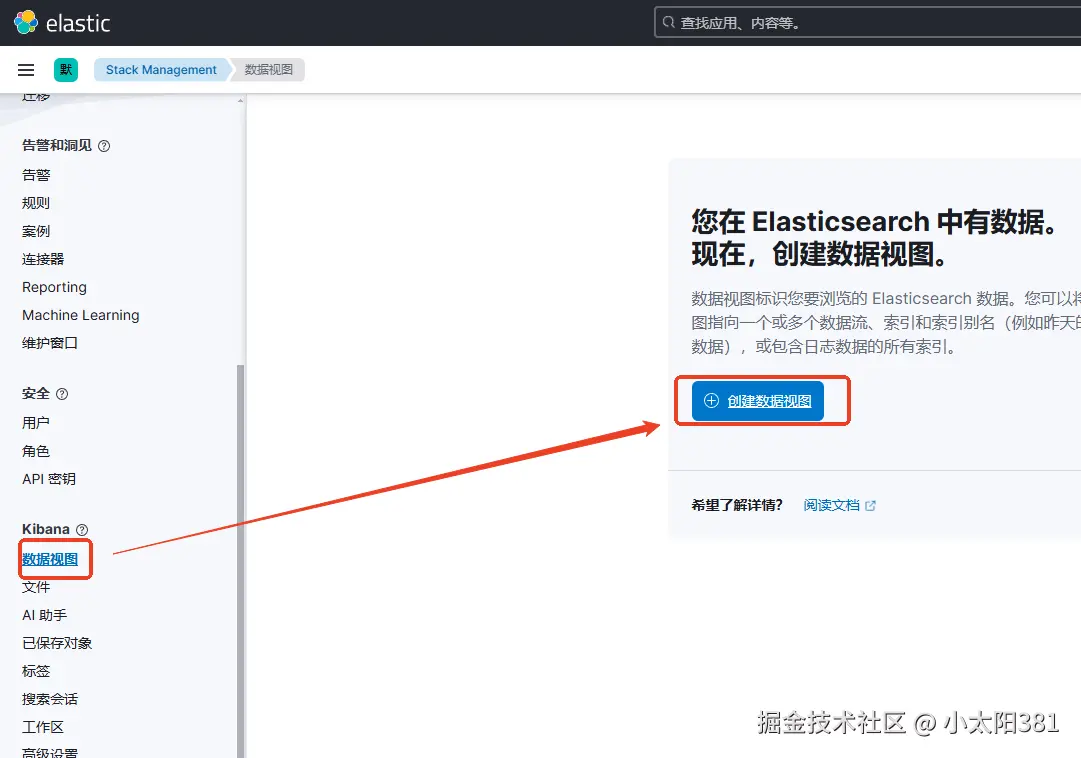Select 数据视图 under Kibana
Viewport: 1081px width, 758px height.
(50, 559)
